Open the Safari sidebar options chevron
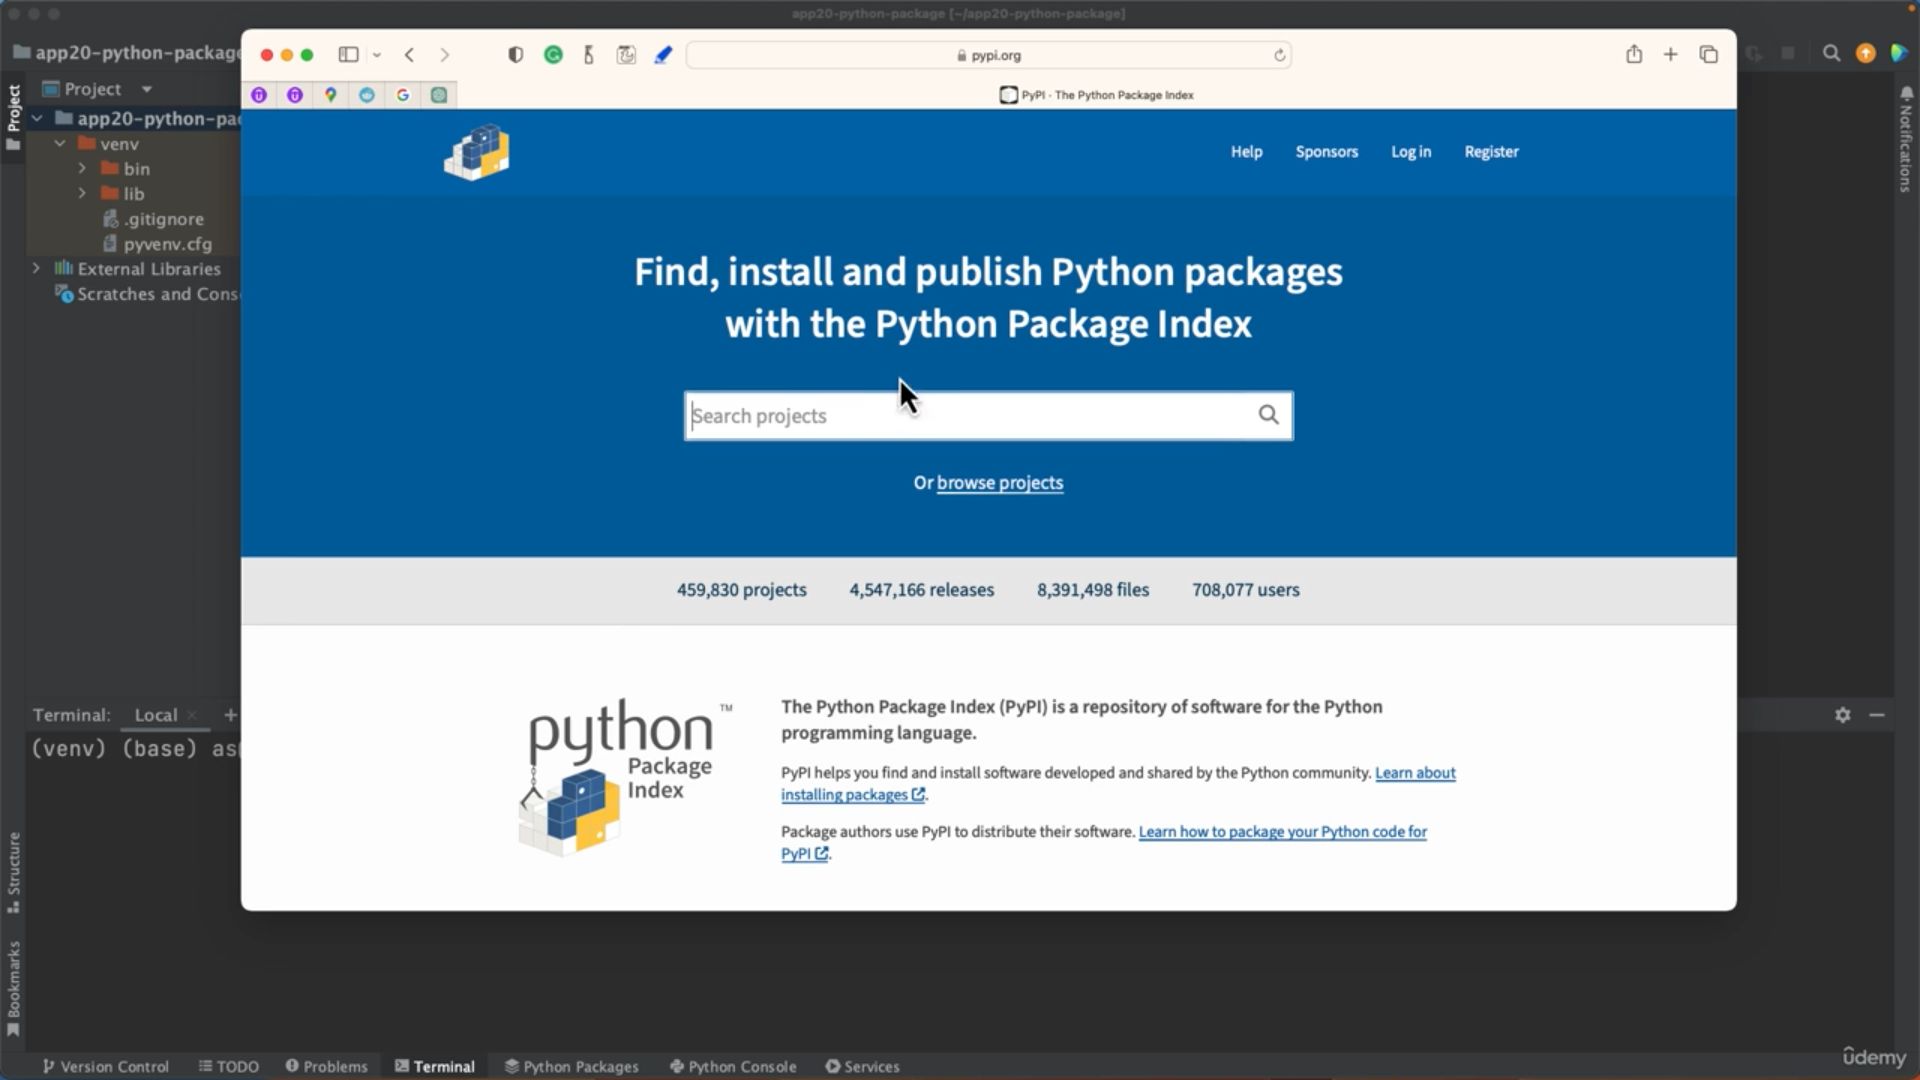This screenshot has width=1920, height=1080. (377, 55)
